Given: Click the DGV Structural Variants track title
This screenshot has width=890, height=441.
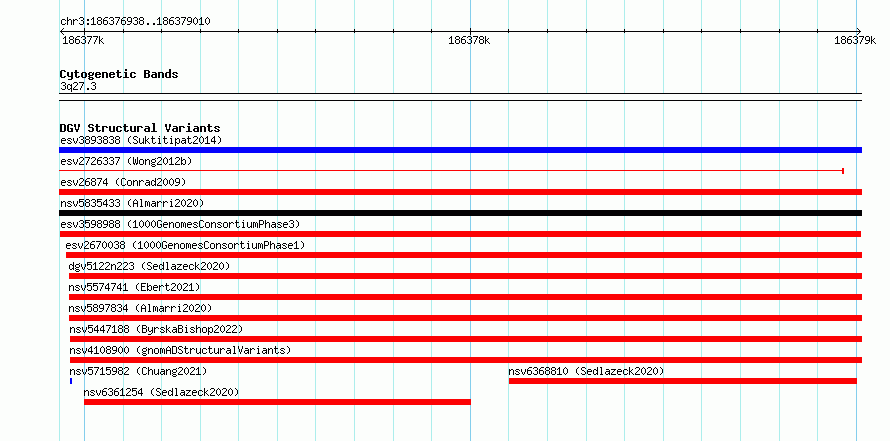Looking at the screenshot, I should (140, 128).
